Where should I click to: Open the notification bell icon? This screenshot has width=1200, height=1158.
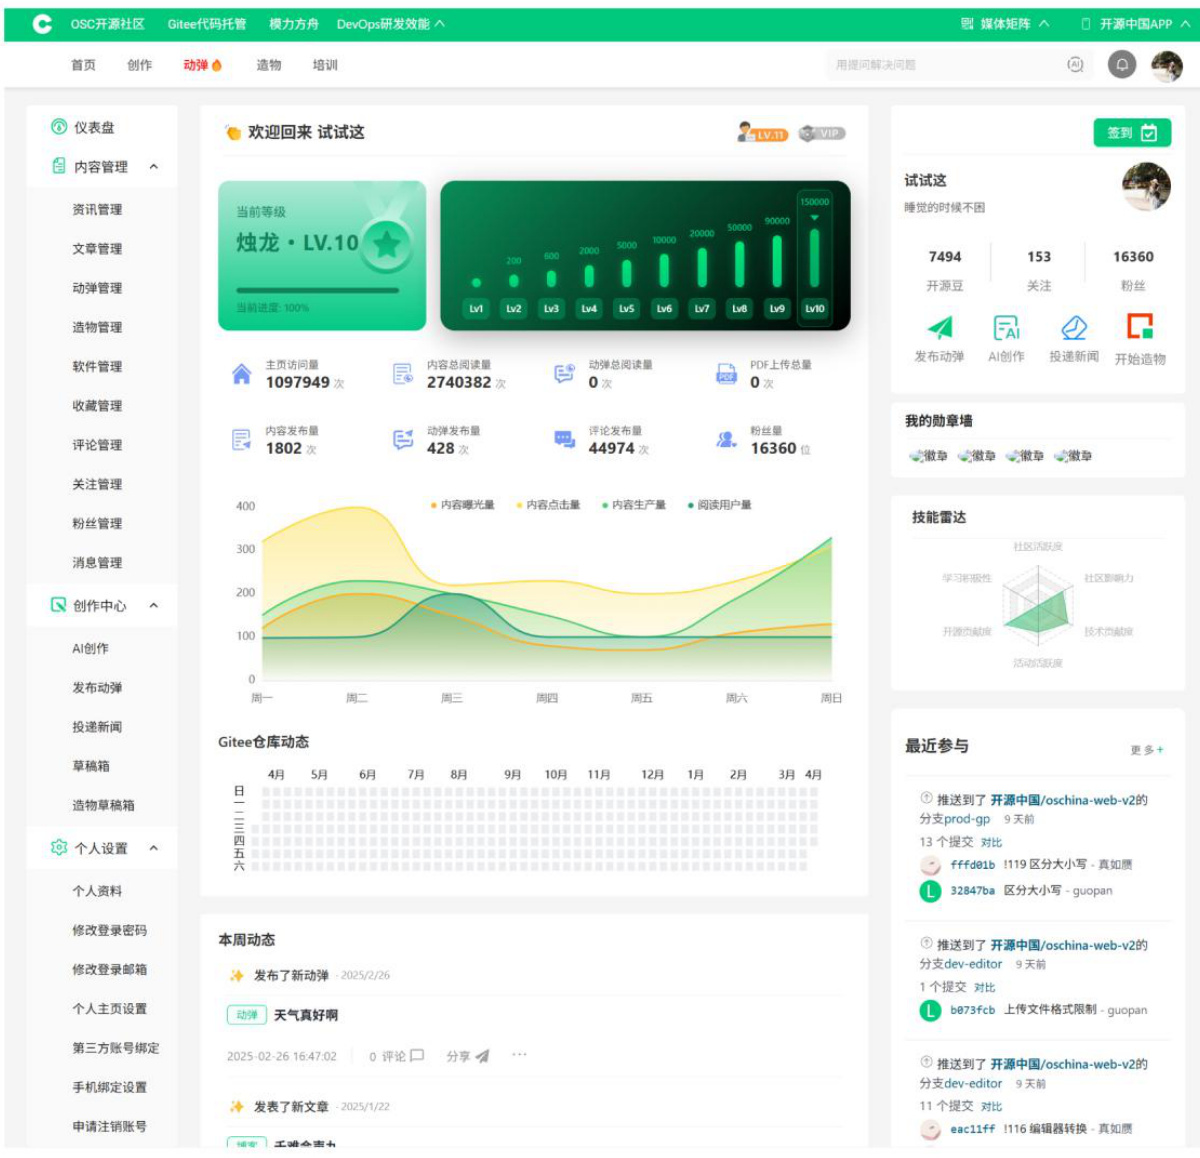click(x=1122, y=65)
